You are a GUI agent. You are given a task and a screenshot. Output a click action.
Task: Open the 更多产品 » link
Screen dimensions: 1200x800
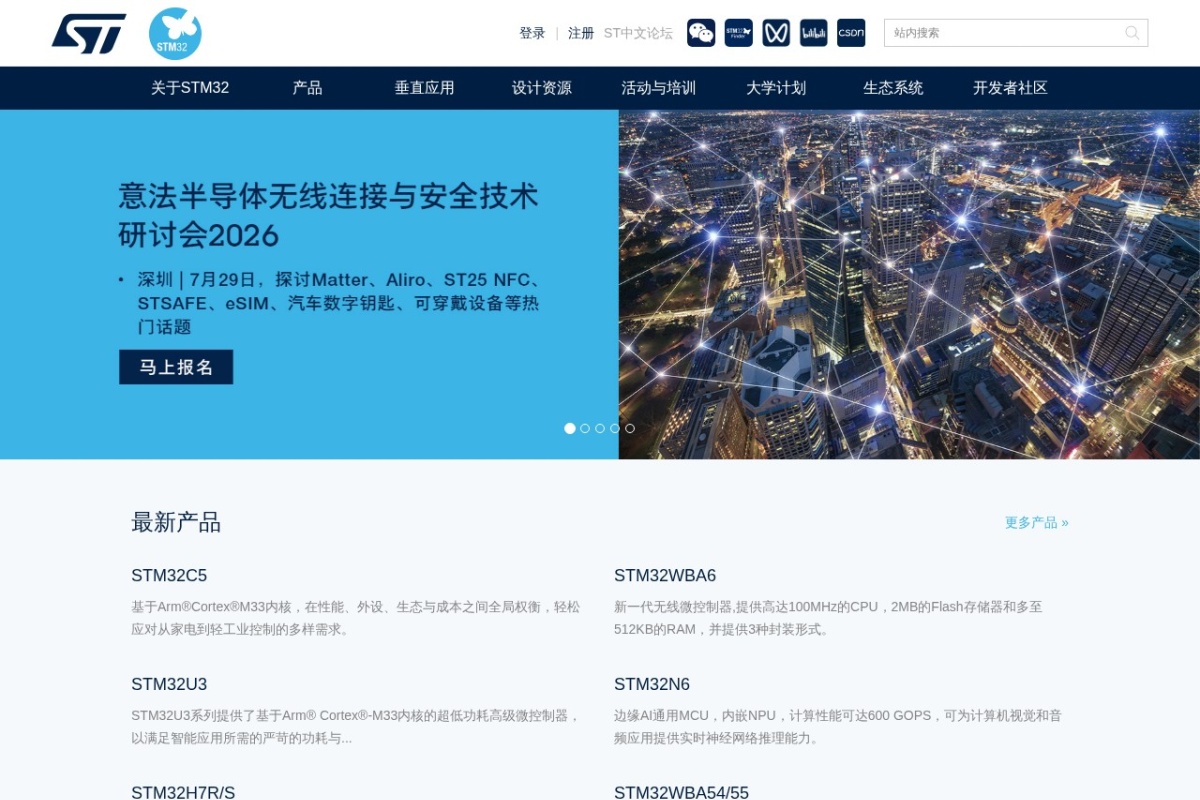click(1036, 522)
